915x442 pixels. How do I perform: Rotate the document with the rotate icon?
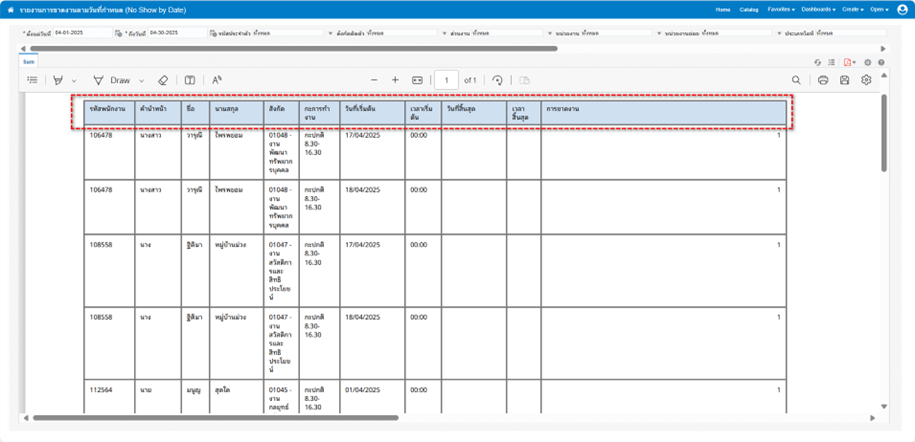[497, 80]
